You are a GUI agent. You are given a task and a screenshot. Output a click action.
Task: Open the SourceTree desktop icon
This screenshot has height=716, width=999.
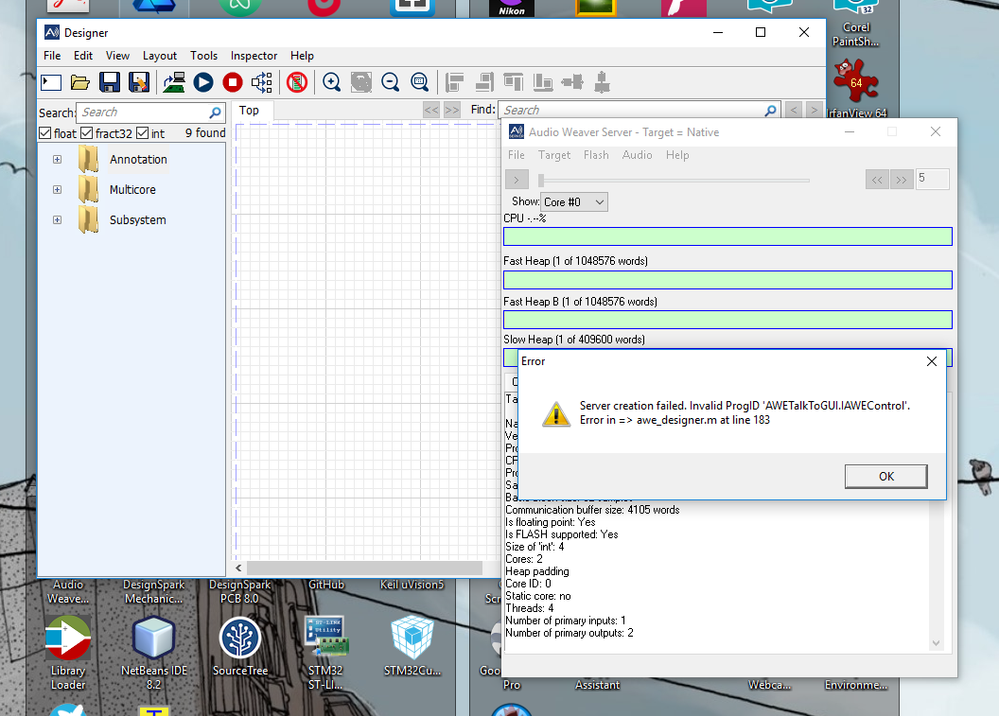pyautogui.click(x=240, y=647)
